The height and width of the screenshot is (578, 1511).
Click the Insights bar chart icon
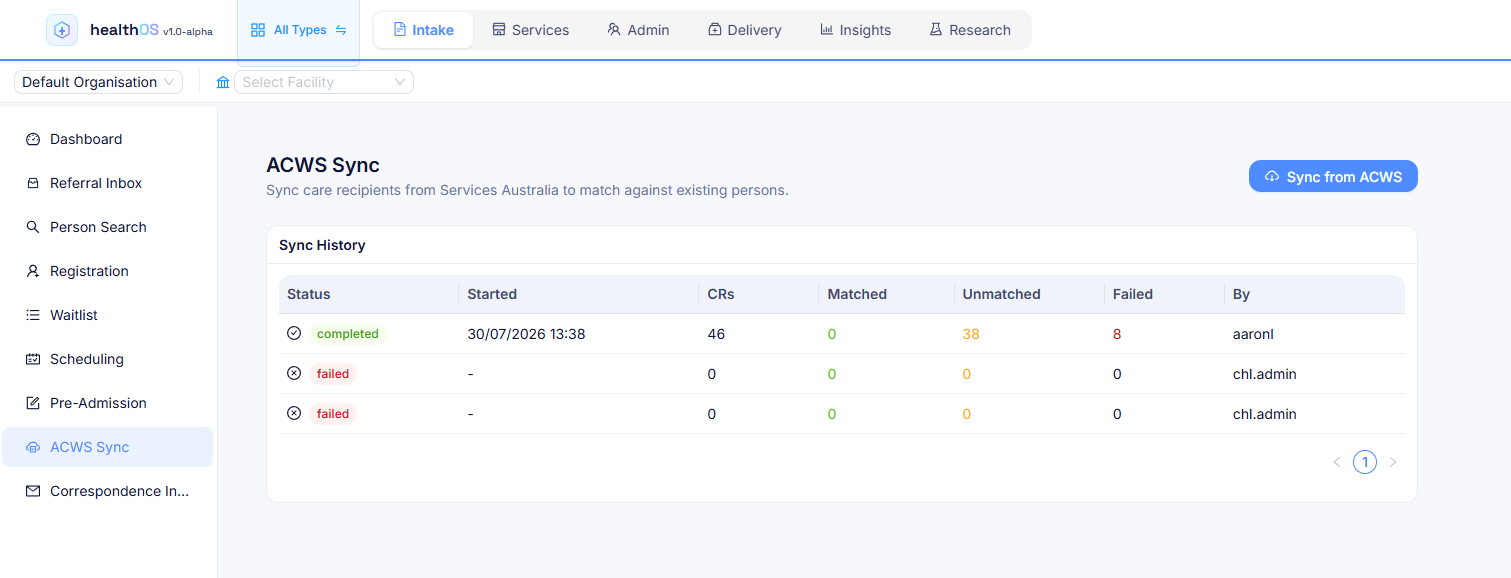(x=827, y=30)
